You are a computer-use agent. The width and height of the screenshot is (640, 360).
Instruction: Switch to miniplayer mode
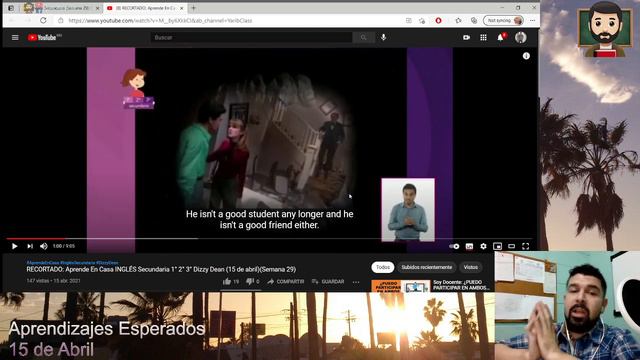tap(497, 246)
